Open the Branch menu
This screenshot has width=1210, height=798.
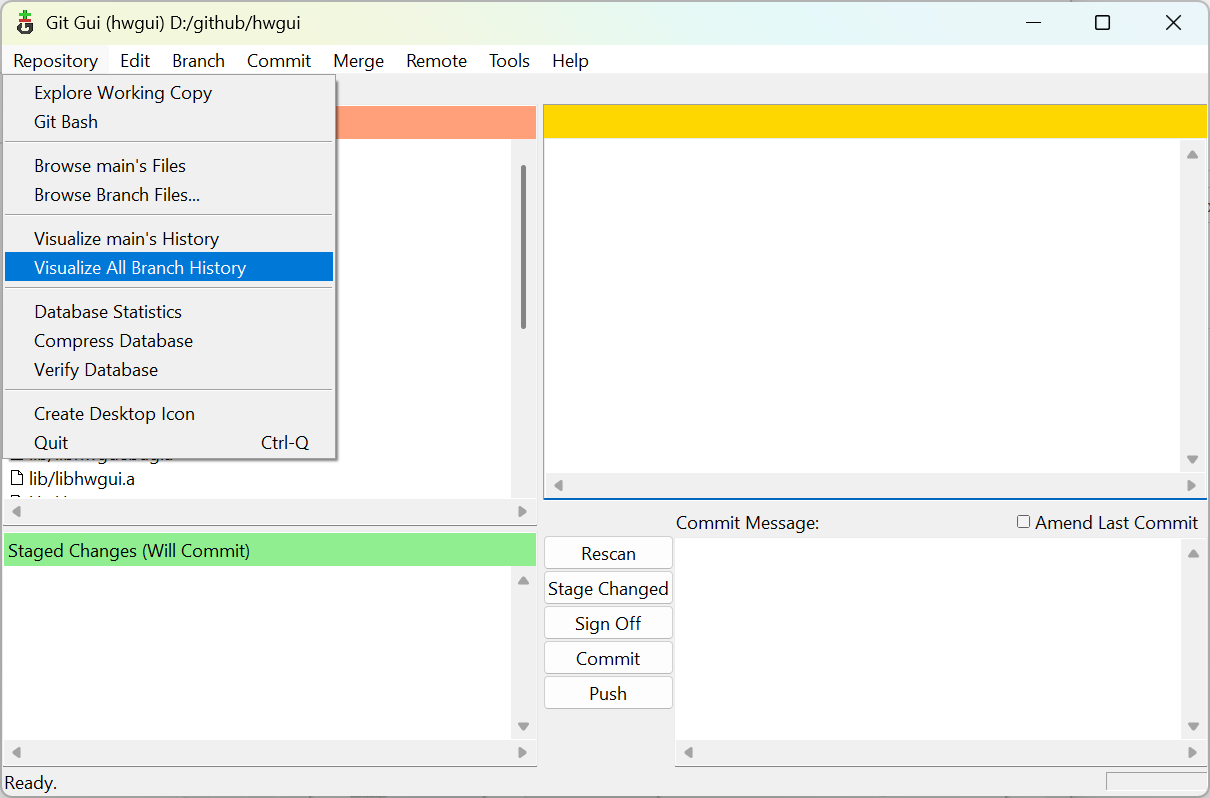coord(198,61)
